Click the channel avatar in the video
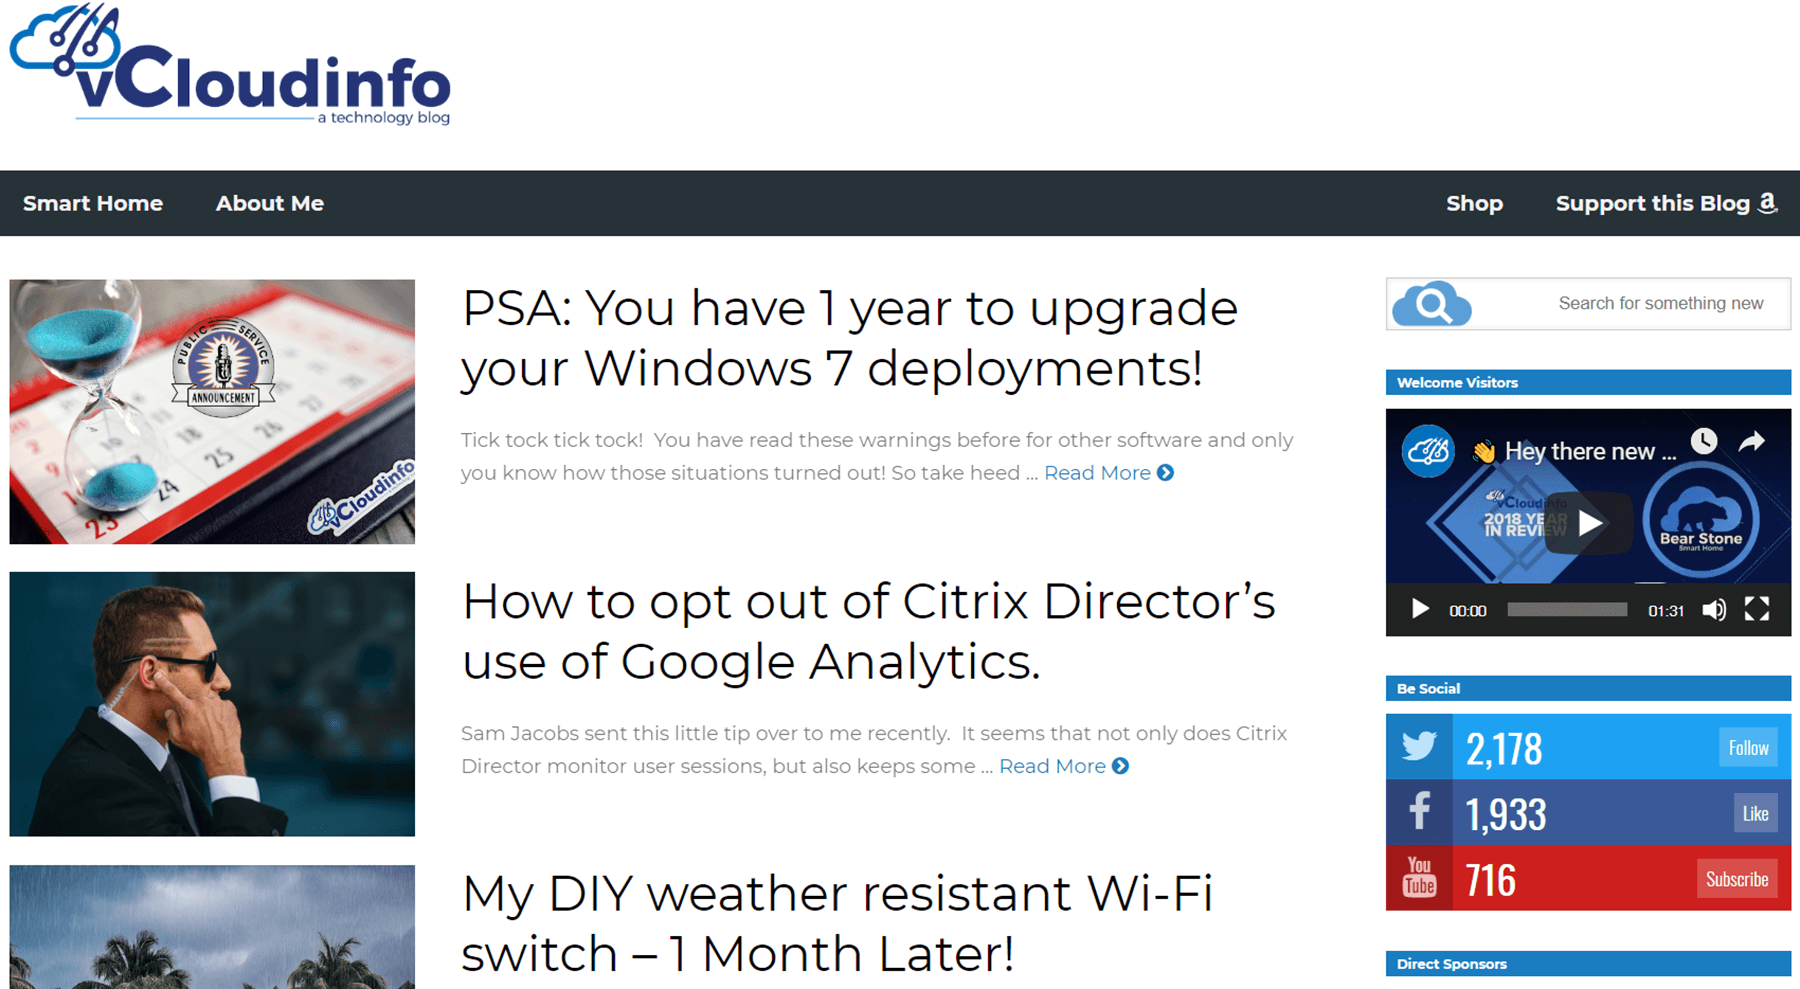Screen dimensions: 1800x989 click(x=1428, y=451)
